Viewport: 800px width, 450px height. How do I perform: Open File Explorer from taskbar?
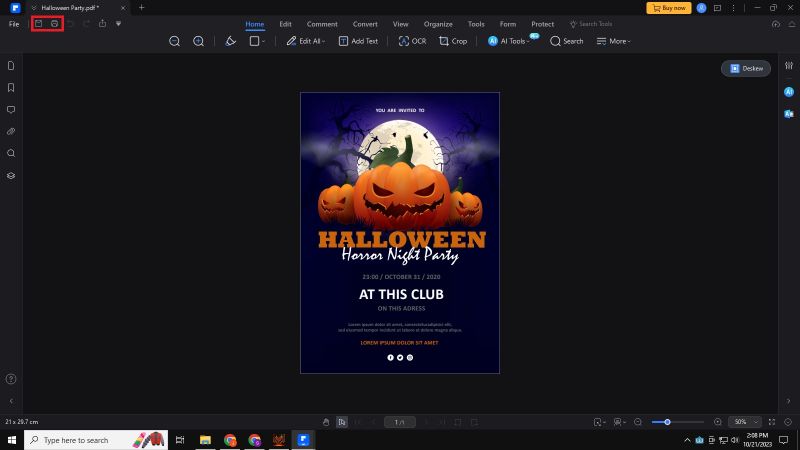coord(205,440)
